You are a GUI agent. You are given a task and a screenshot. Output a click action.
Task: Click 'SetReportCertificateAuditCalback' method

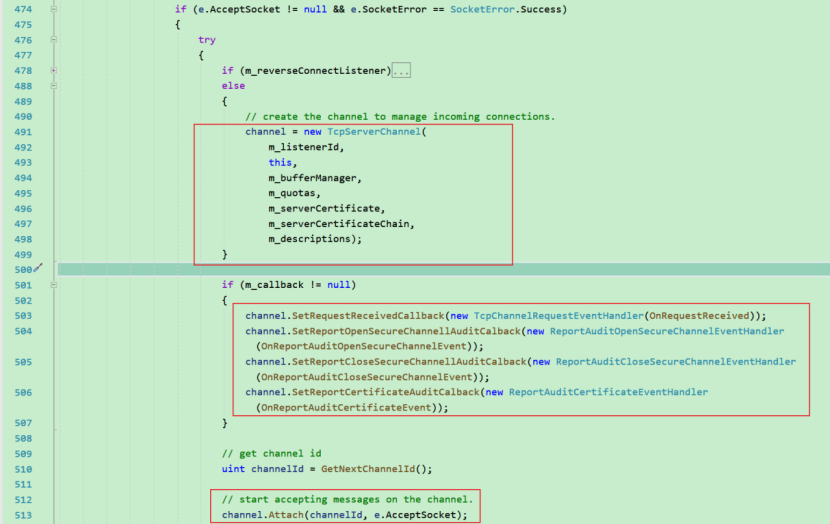tap(386, 392)
